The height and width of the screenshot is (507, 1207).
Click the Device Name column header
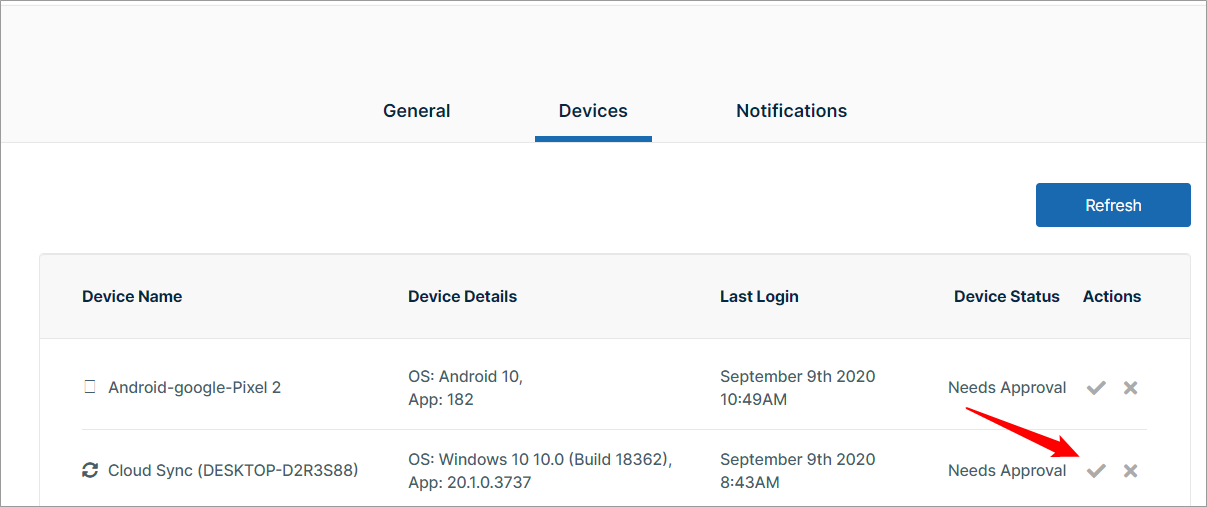(132, 296)
